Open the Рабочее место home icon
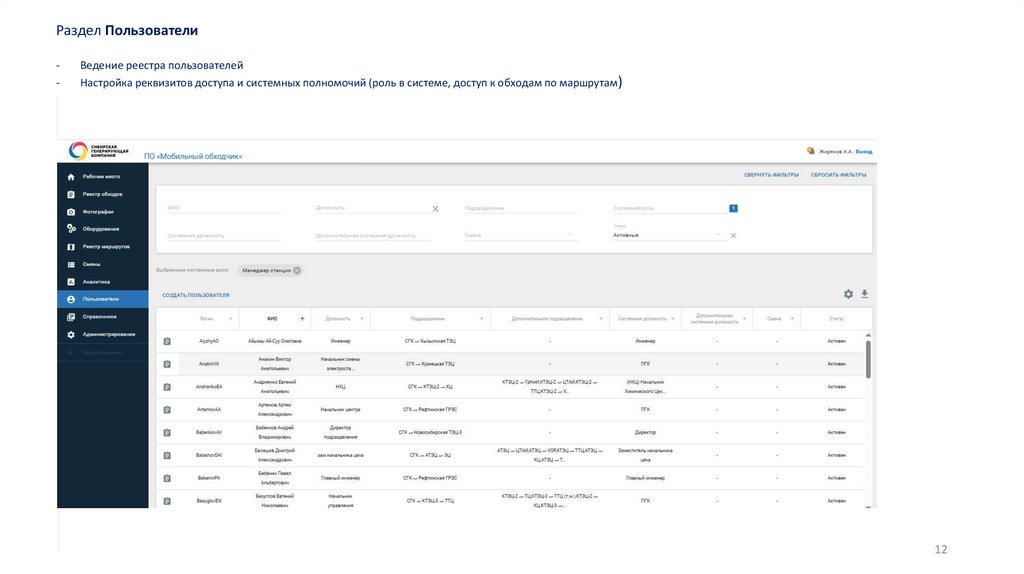1024x574 pixels. click(71, 176)
